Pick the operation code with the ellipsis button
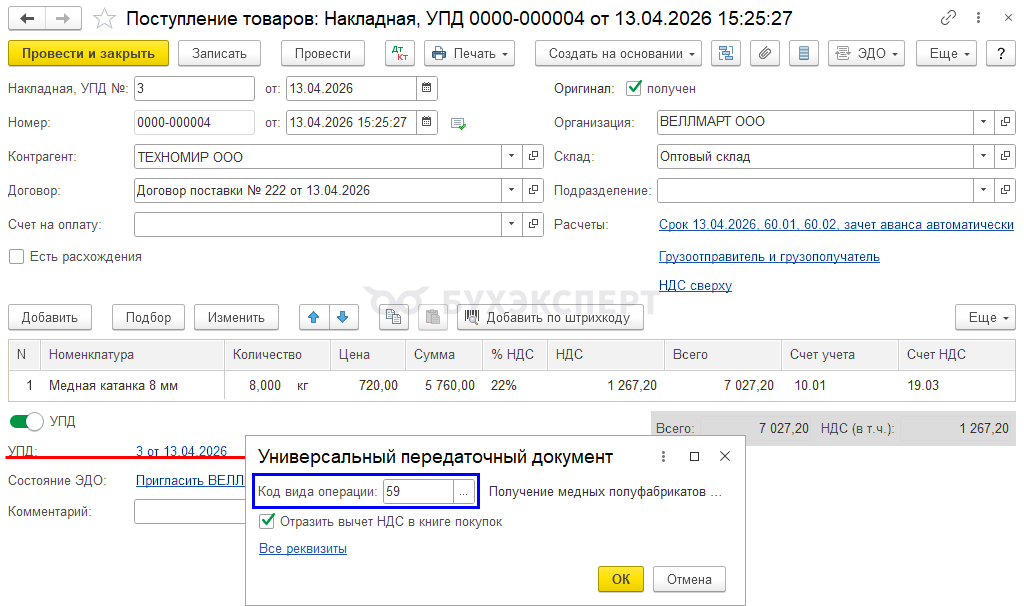This screenshot has width=1024, height=606. point(464,492)
